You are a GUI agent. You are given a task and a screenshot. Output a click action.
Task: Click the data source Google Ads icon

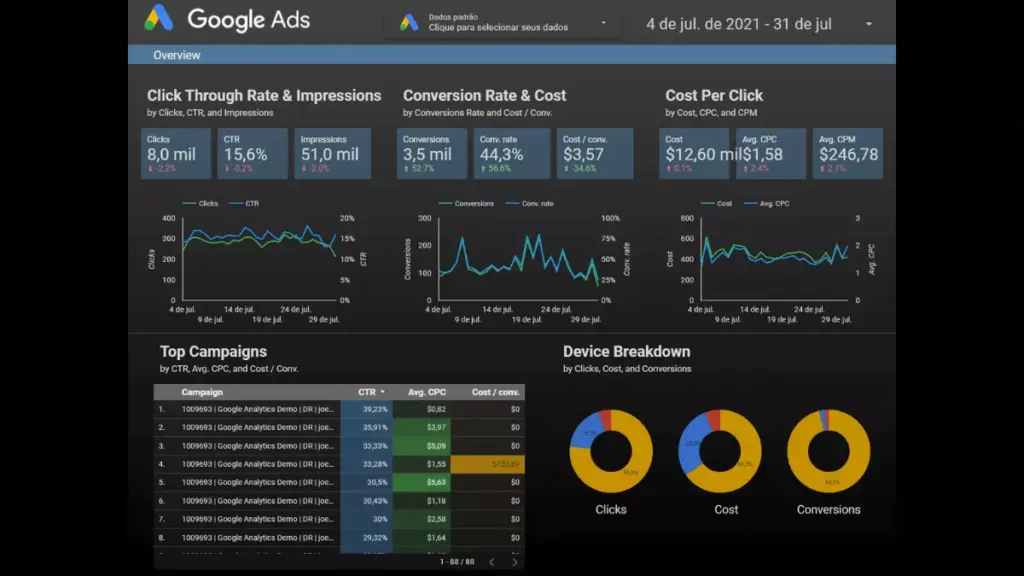coord(409,23)
